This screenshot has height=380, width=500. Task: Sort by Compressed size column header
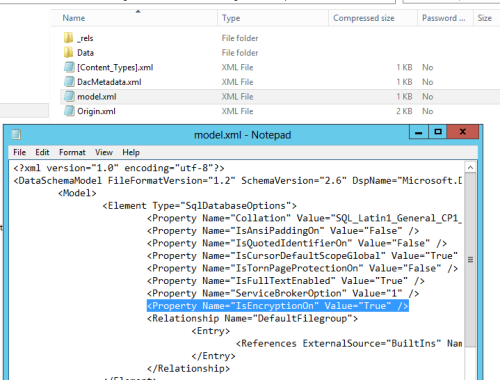pos(373,18)
